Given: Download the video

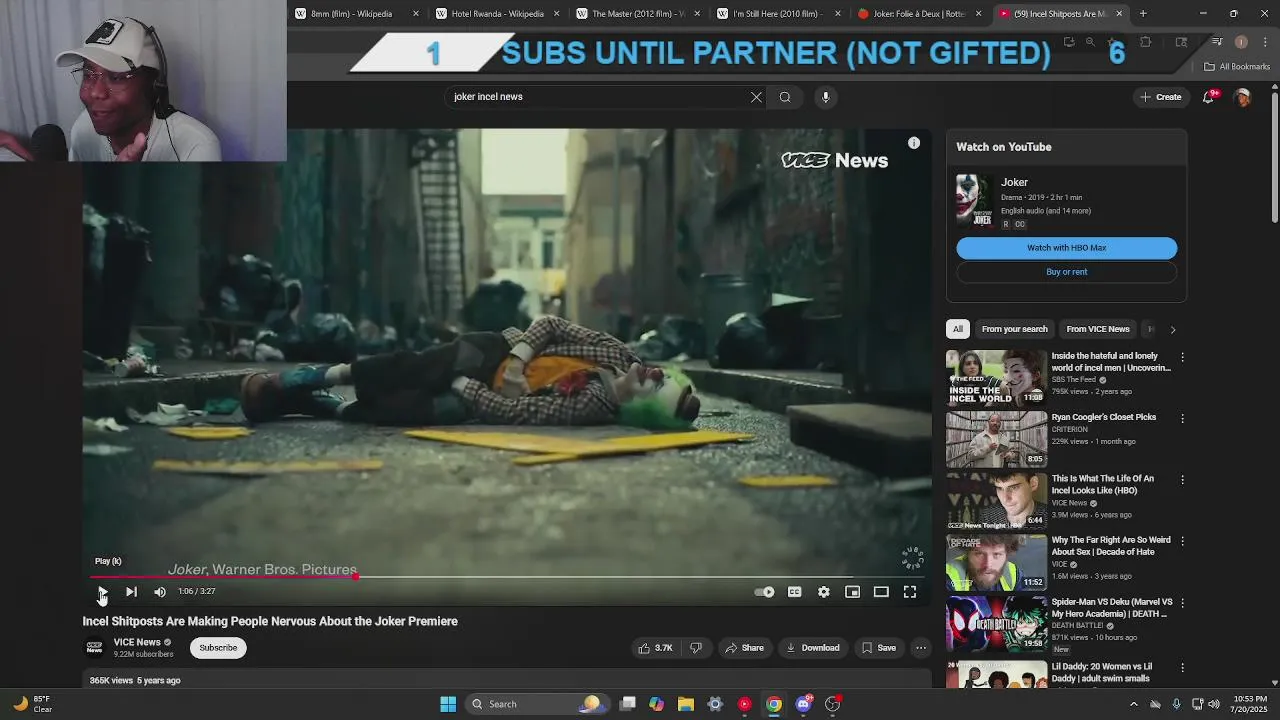Looking at the screenshot, I should [x=813, y=648].
